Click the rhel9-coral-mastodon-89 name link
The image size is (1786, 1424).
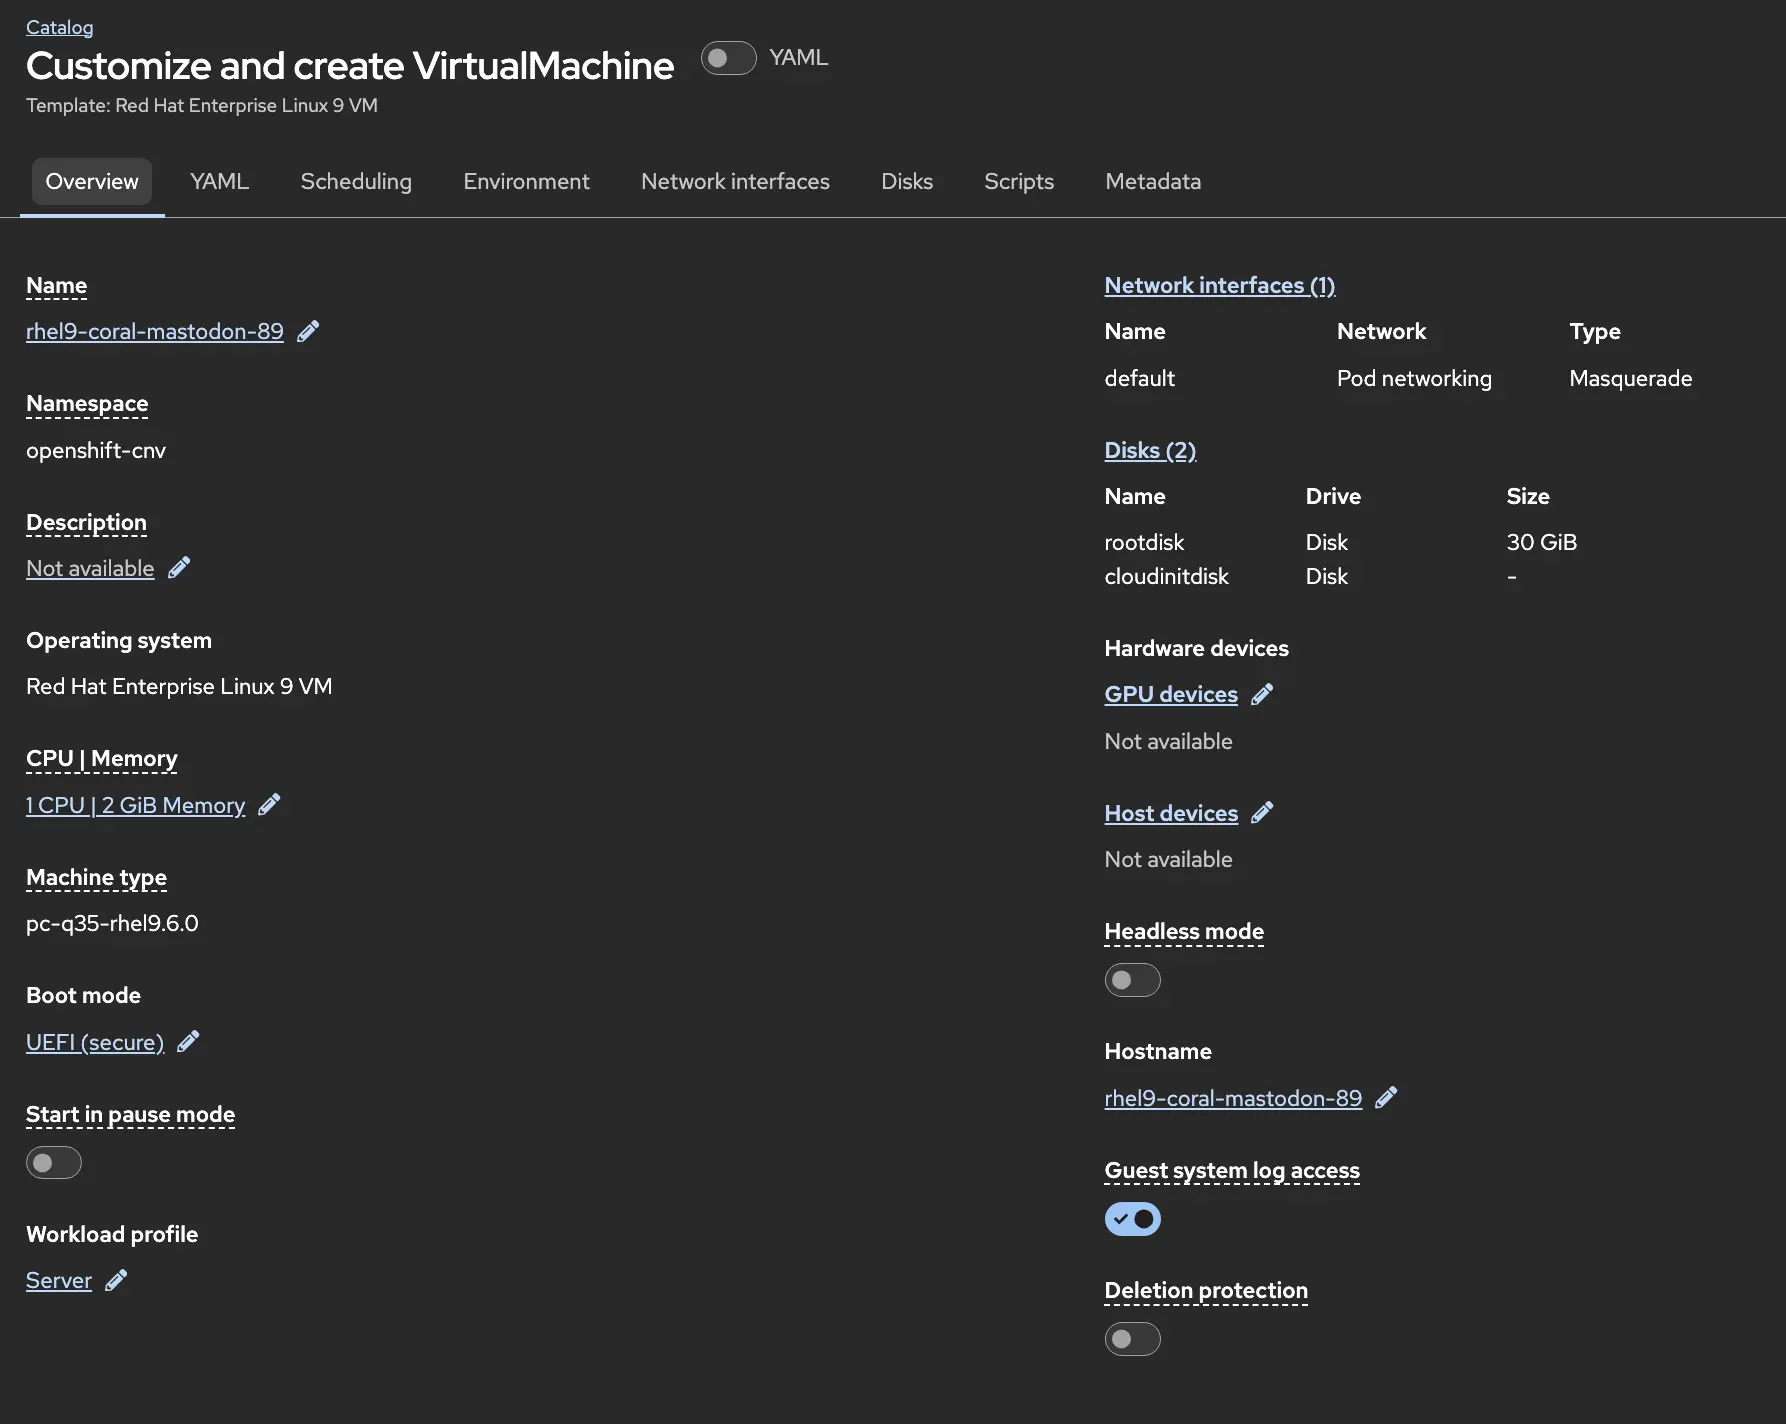coord(155,331)
